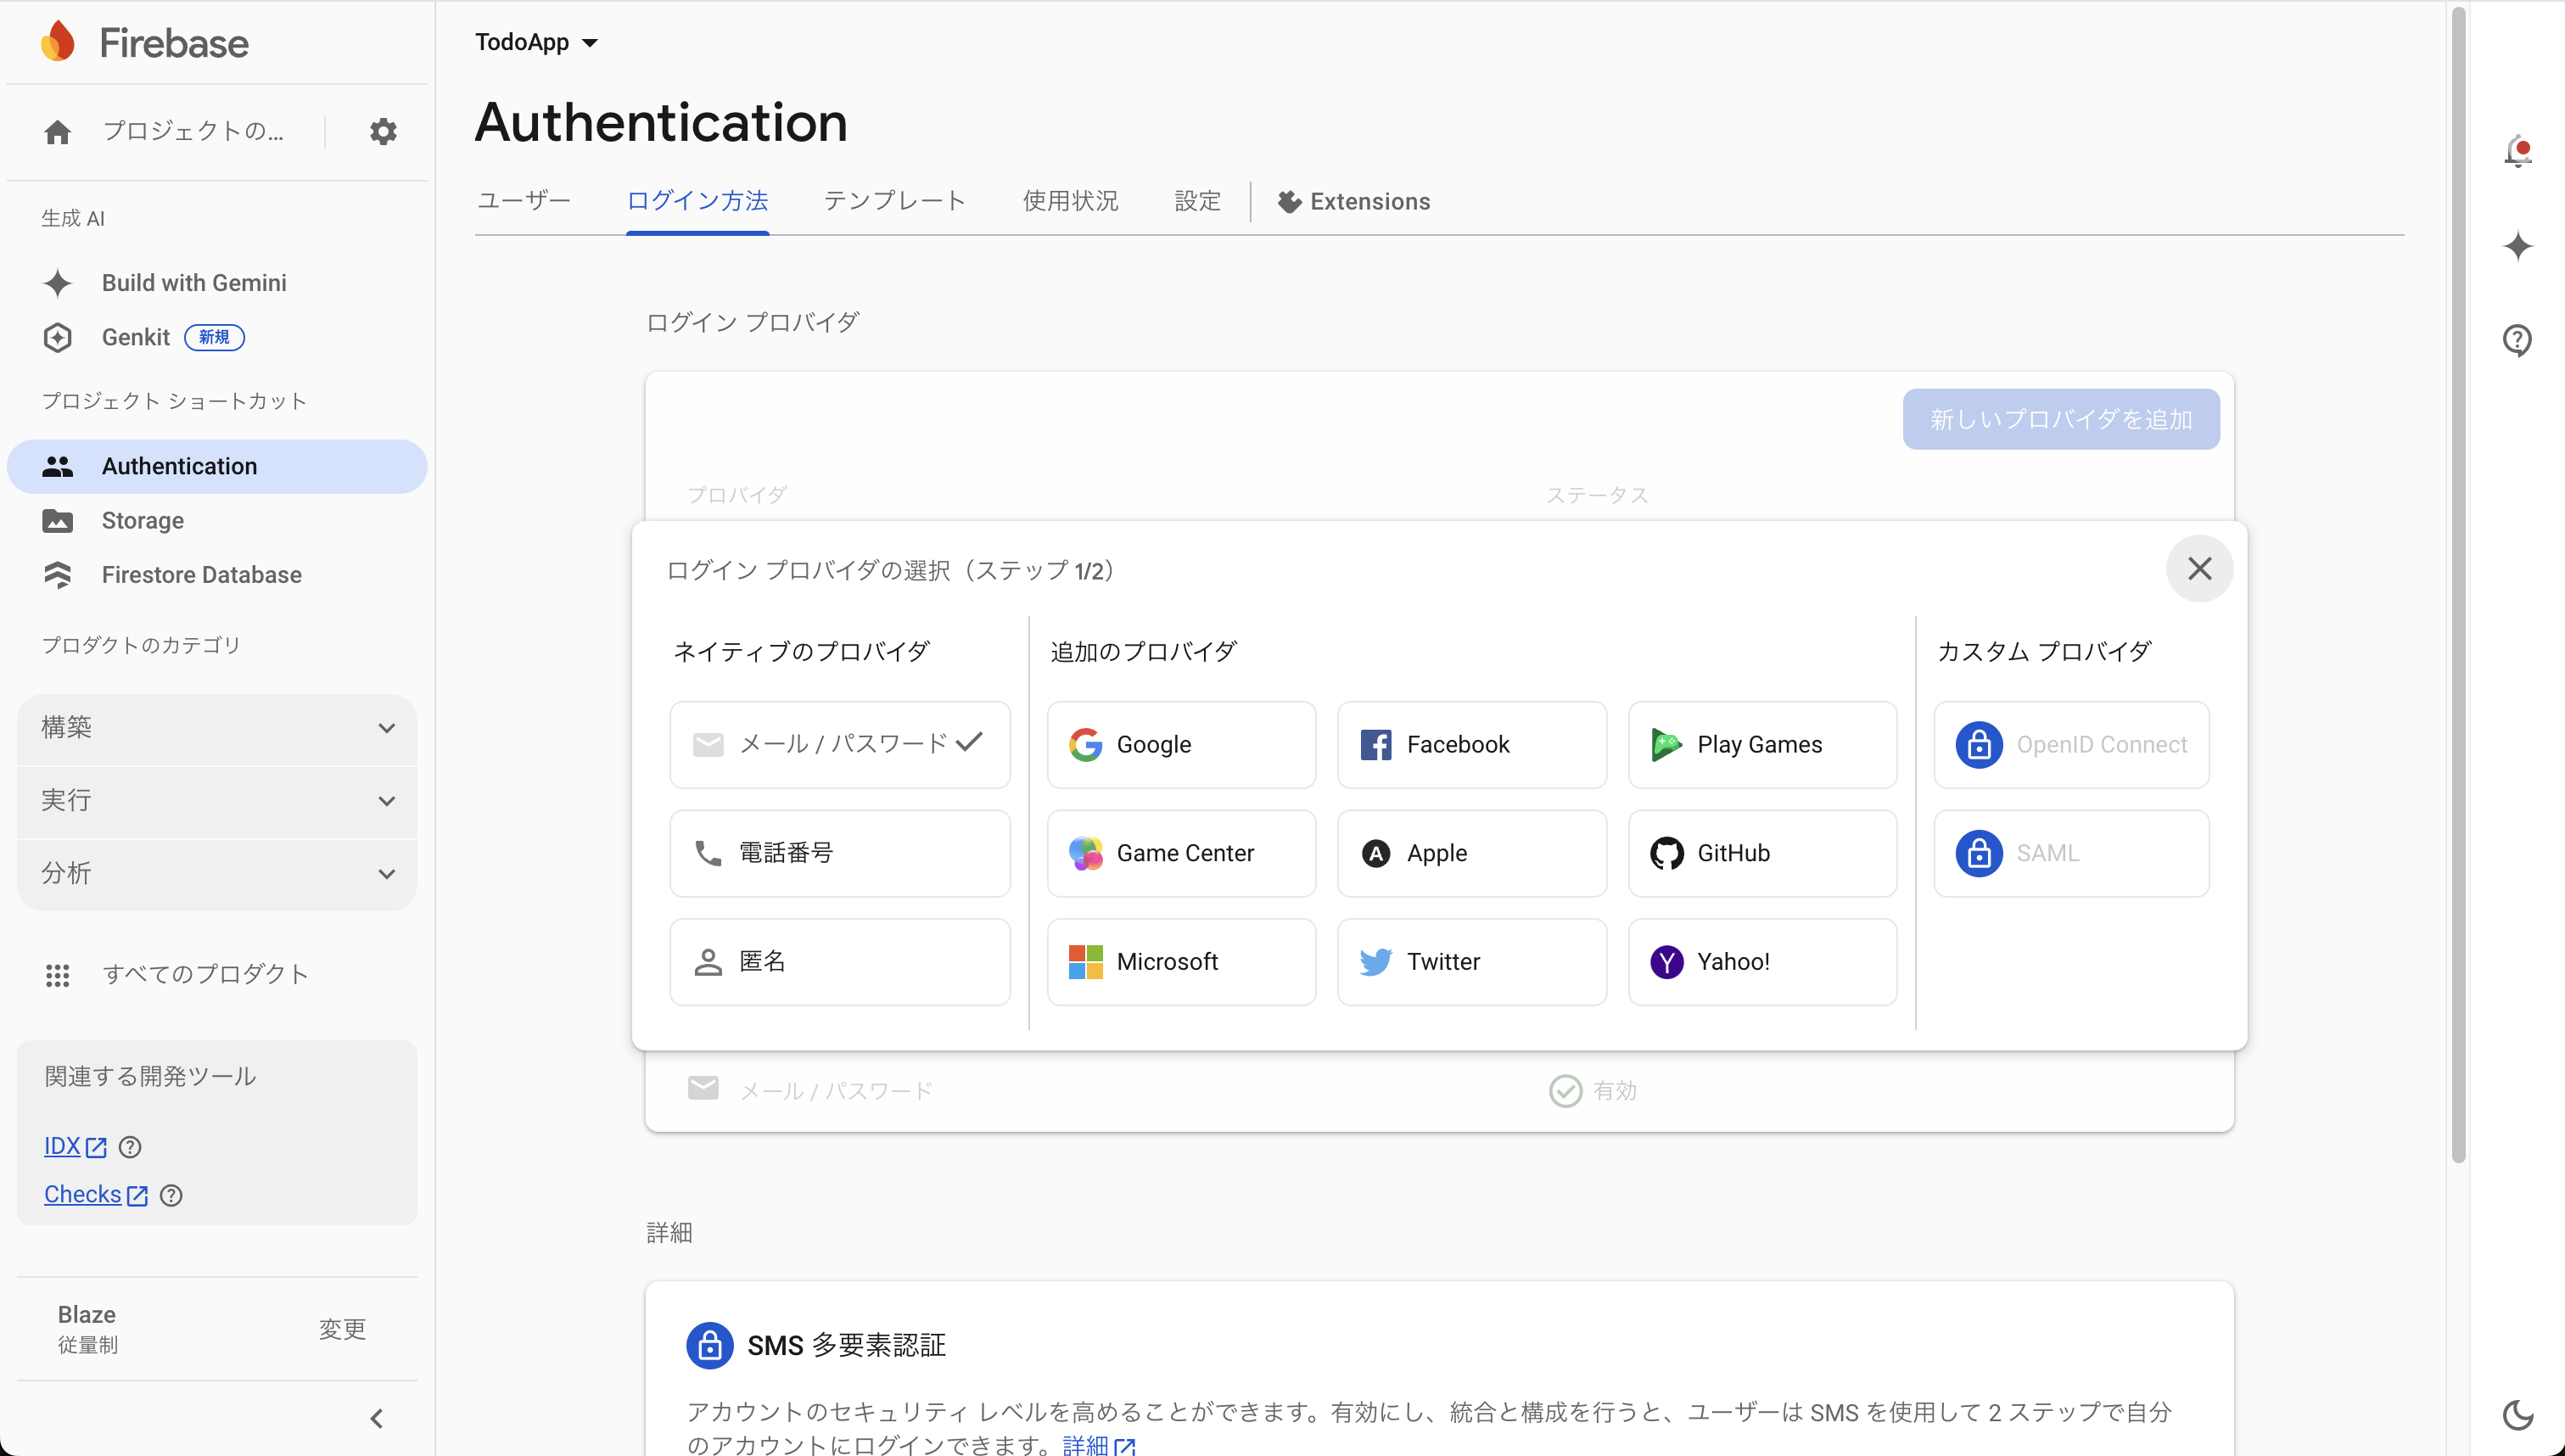Click Build with Gemini sparkle icon
Viewport: 2565px width, 1456px height.
pos(58,283)
